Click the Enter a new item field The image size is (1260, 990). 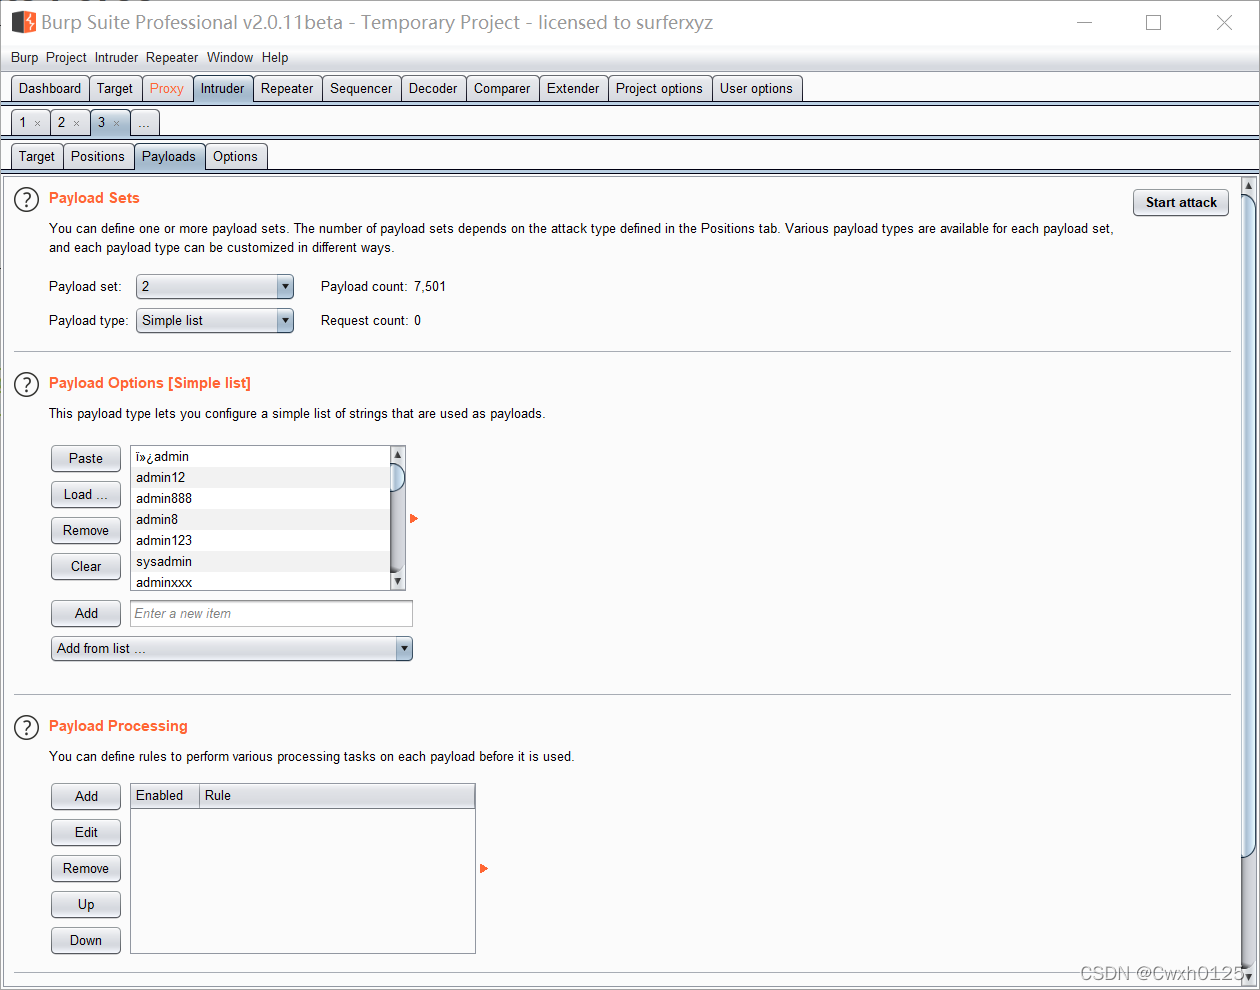click(271, 614)
